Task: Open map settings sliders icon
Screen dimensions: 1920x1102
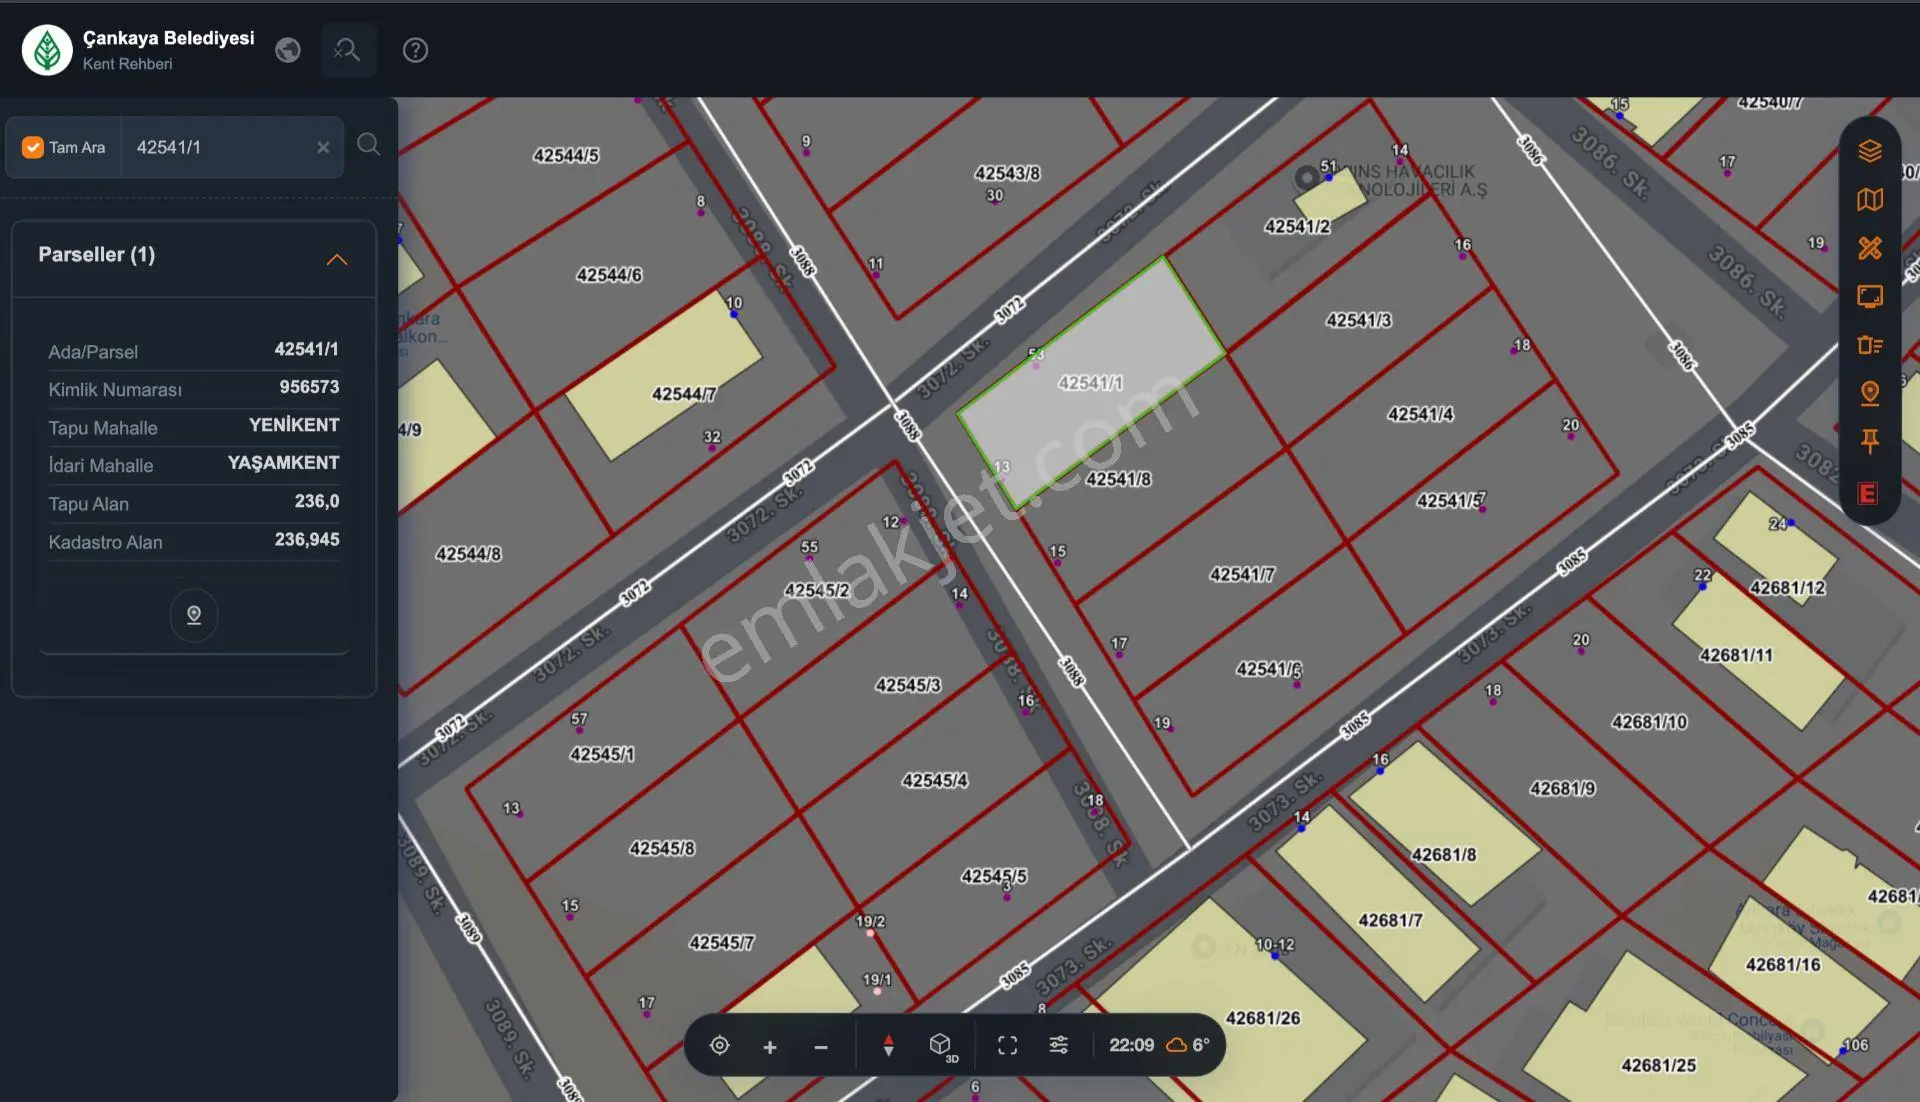Action: pos(1058,1045)
